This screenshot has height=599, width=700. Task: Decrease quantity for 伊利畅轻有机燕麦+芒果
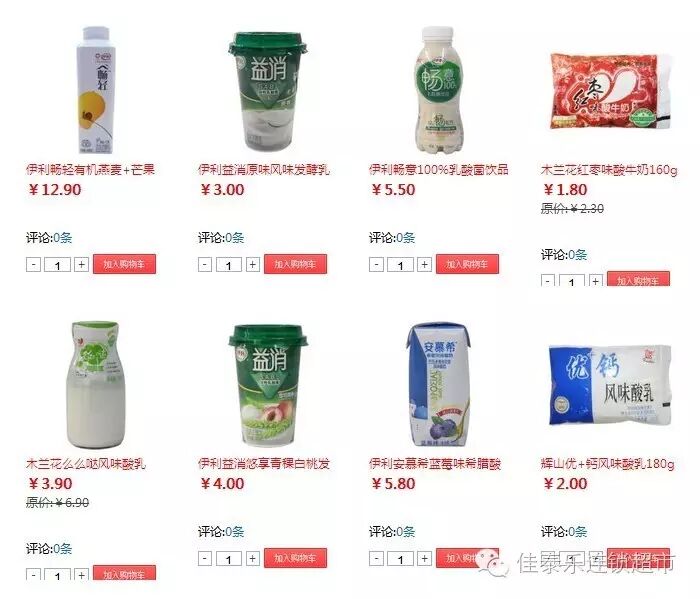tap(33, 265)
